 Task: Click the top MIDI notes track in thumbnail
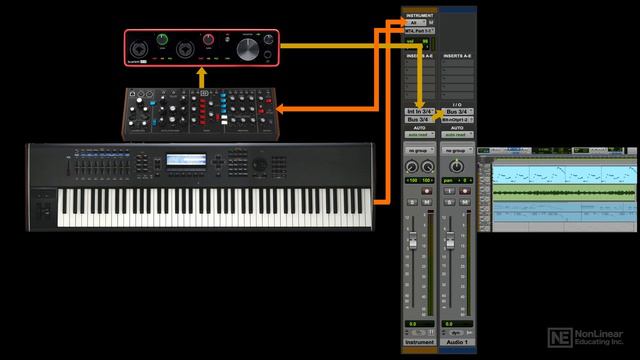pyautogui.click(x=564, y=174)
